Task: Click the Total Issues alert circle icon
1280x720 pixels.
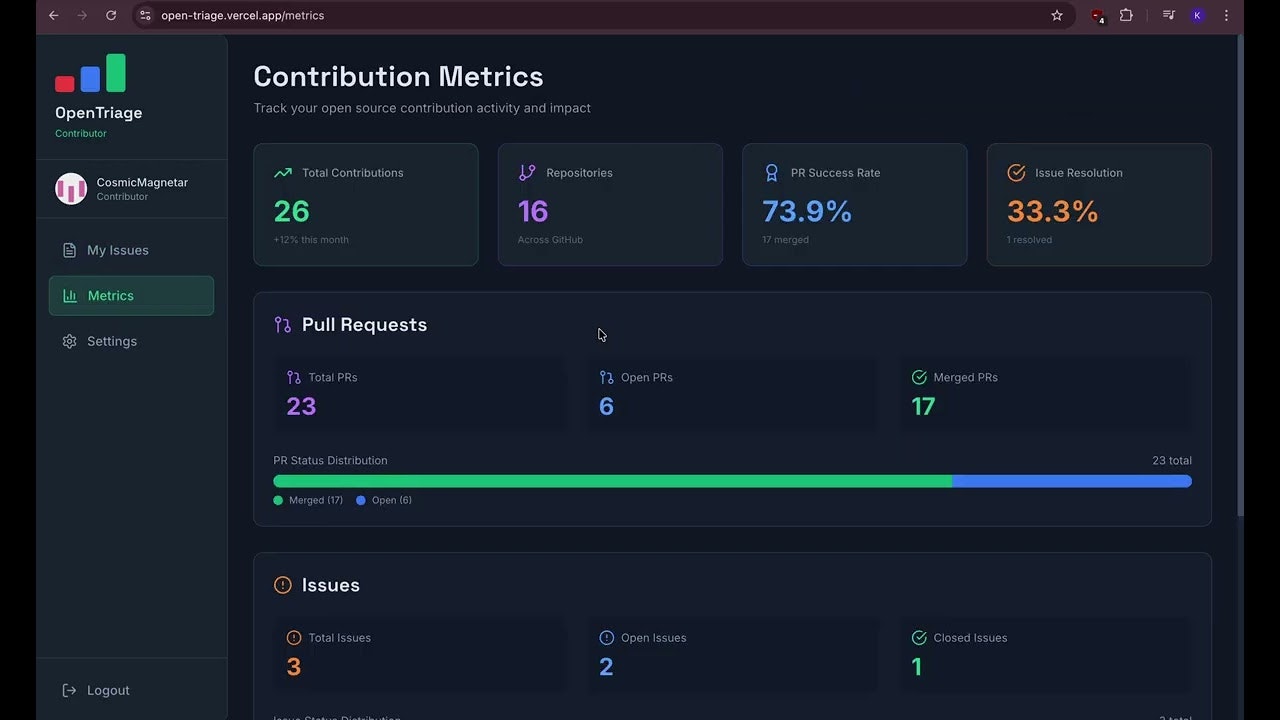Action: coord(294,637)
